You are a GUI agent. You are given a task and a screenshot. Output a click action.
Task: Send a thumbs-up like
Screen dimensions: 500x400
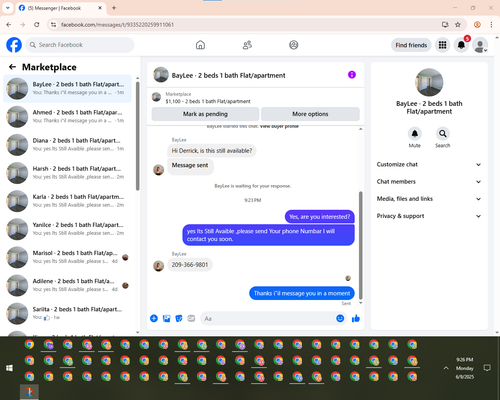coord(356,318)
